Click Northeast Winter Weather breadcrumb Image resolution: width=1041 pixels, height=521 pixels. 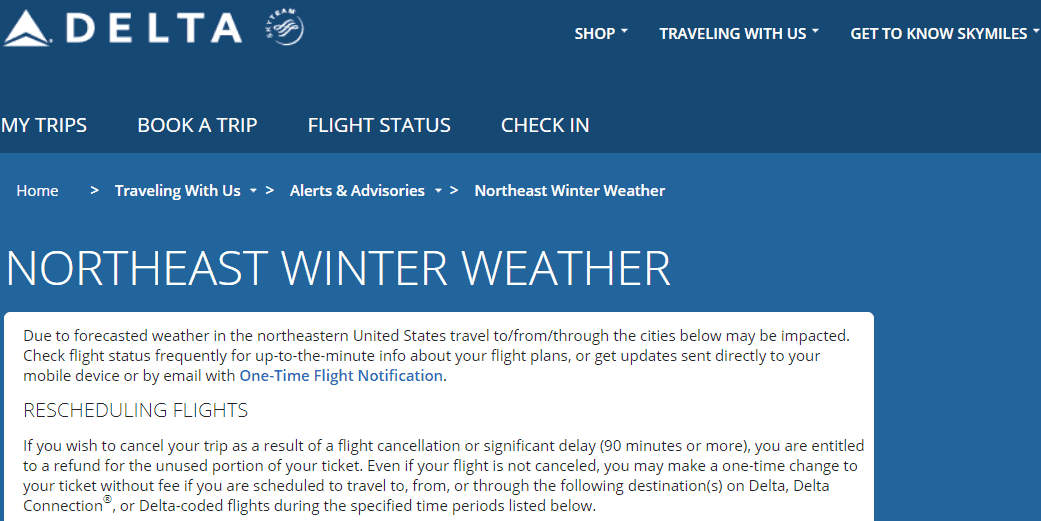tap(570, 190)
